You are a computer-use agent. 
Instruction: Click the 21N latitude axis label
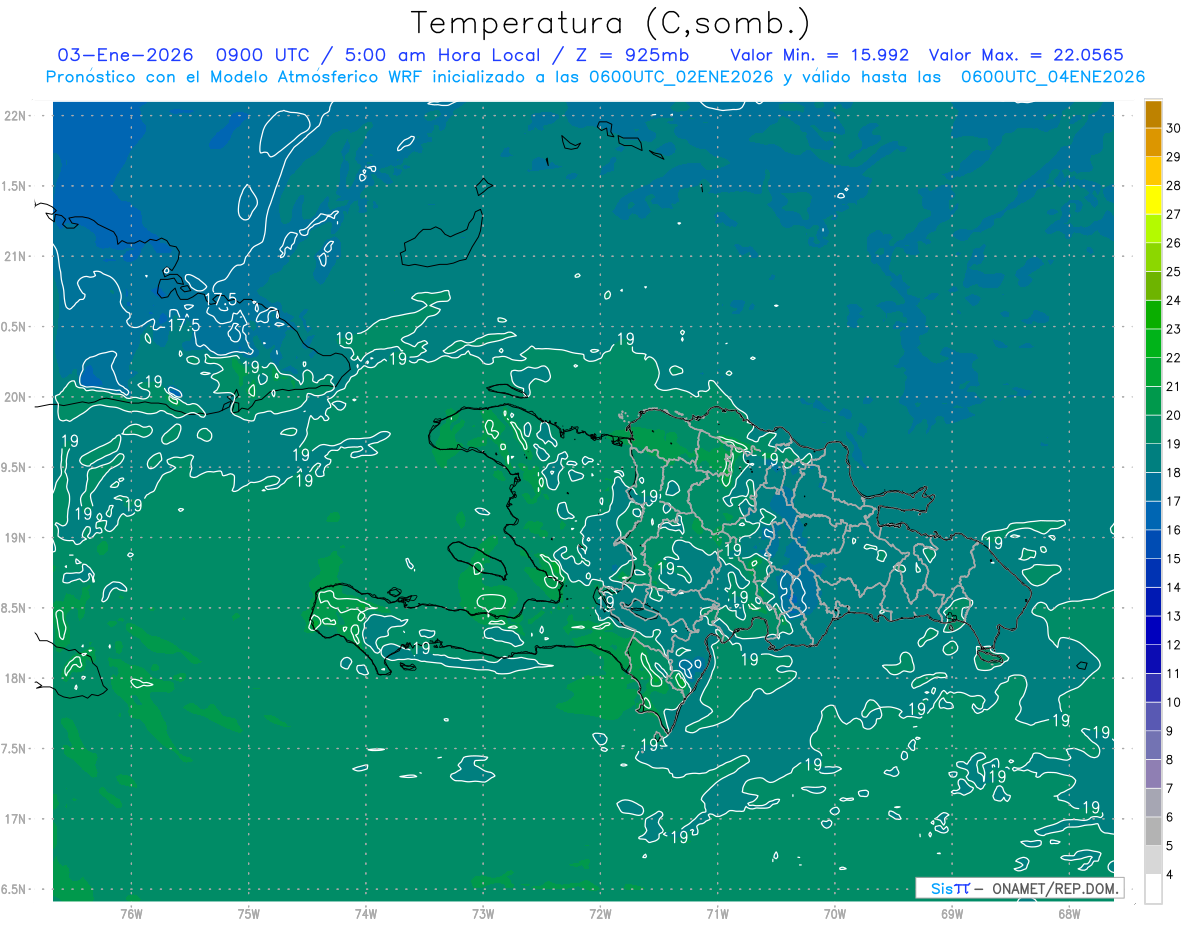[x=16, y=256]
